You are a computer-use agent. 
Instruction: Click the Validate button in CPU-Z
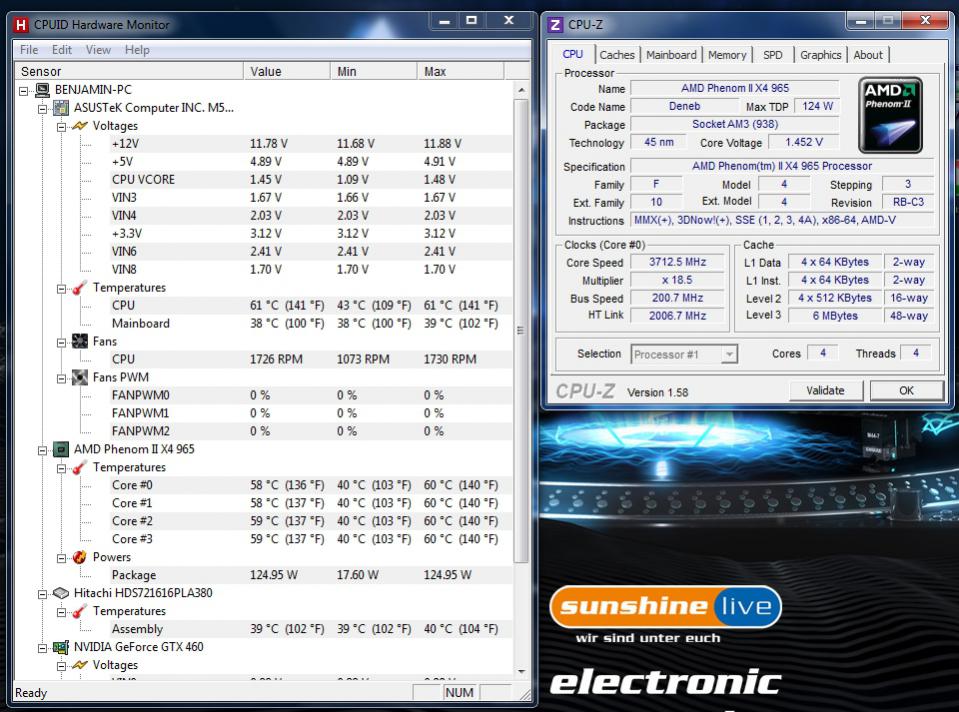click(826, 390)
